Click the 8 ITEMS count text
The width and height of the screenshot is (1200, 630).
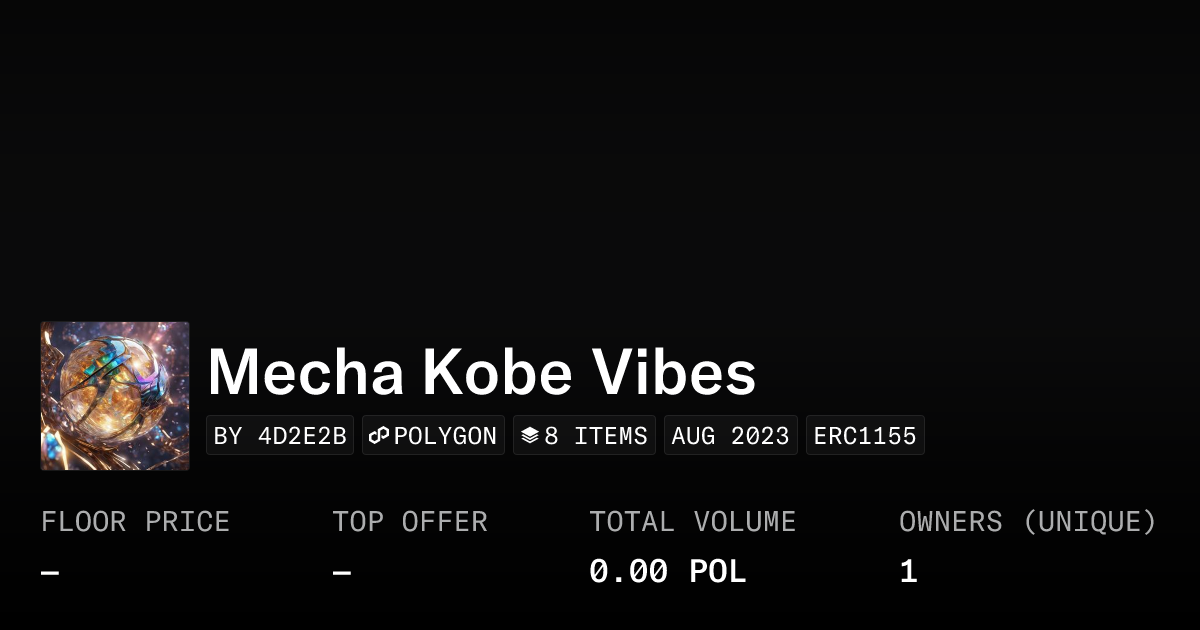click(596, 436)
